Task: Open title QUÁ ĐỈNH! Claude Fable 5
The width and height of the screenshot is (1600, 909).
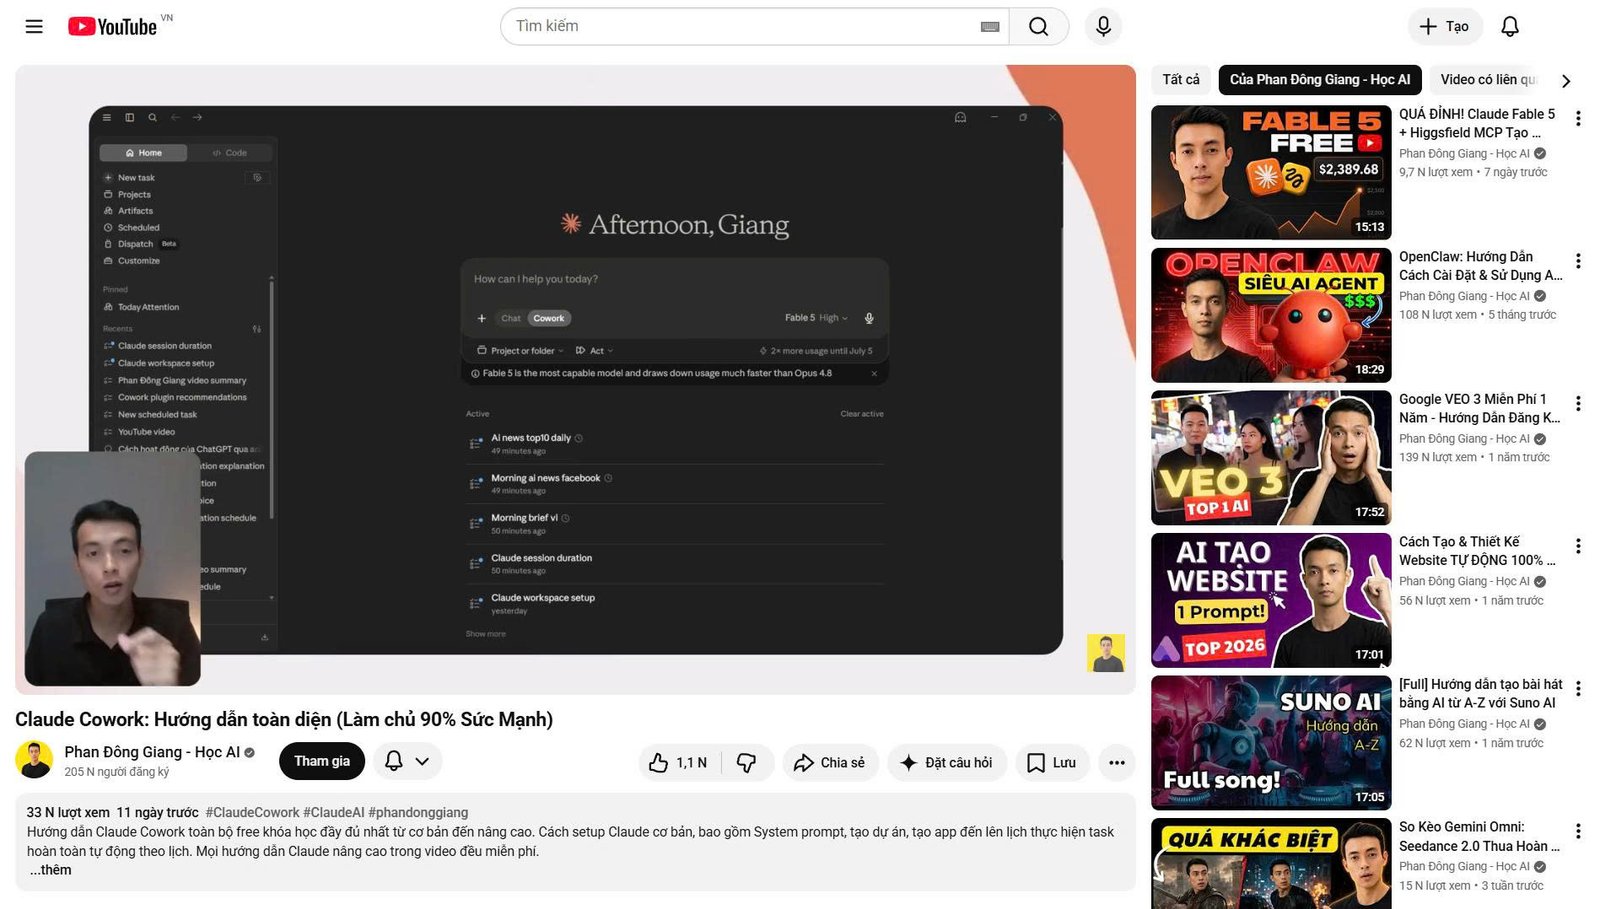Action: (x=1477, y=123)
